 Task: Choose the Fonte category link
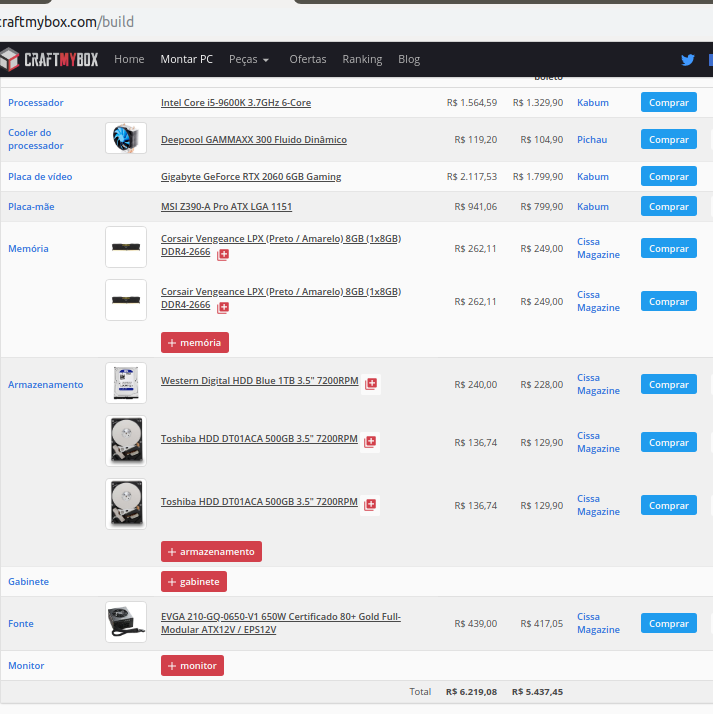pos(21,623)
